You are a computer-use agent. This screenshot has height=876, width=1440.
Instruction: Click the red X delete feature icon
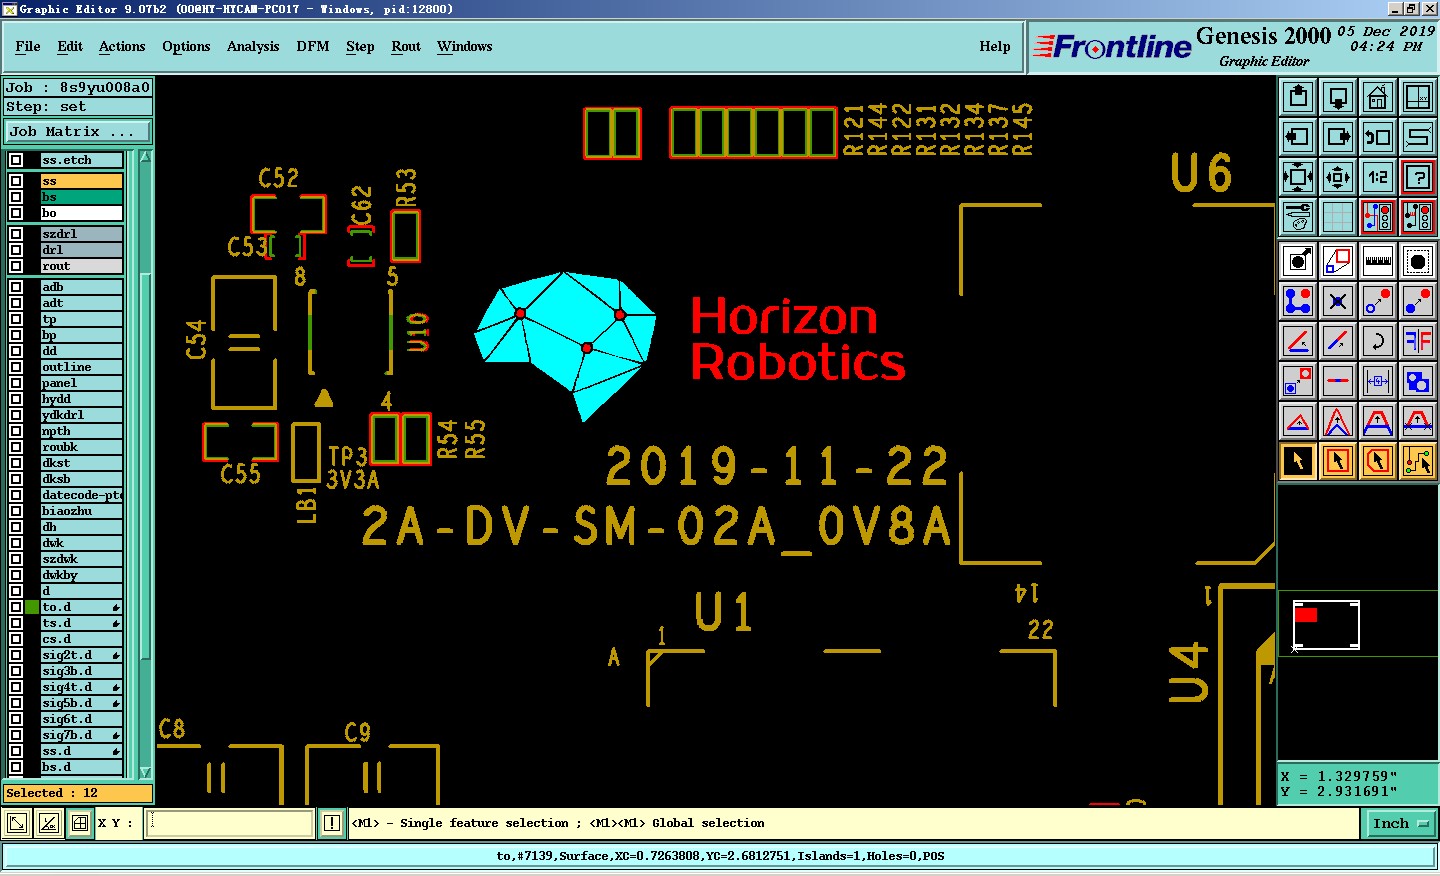click(x=1338, y=301)
